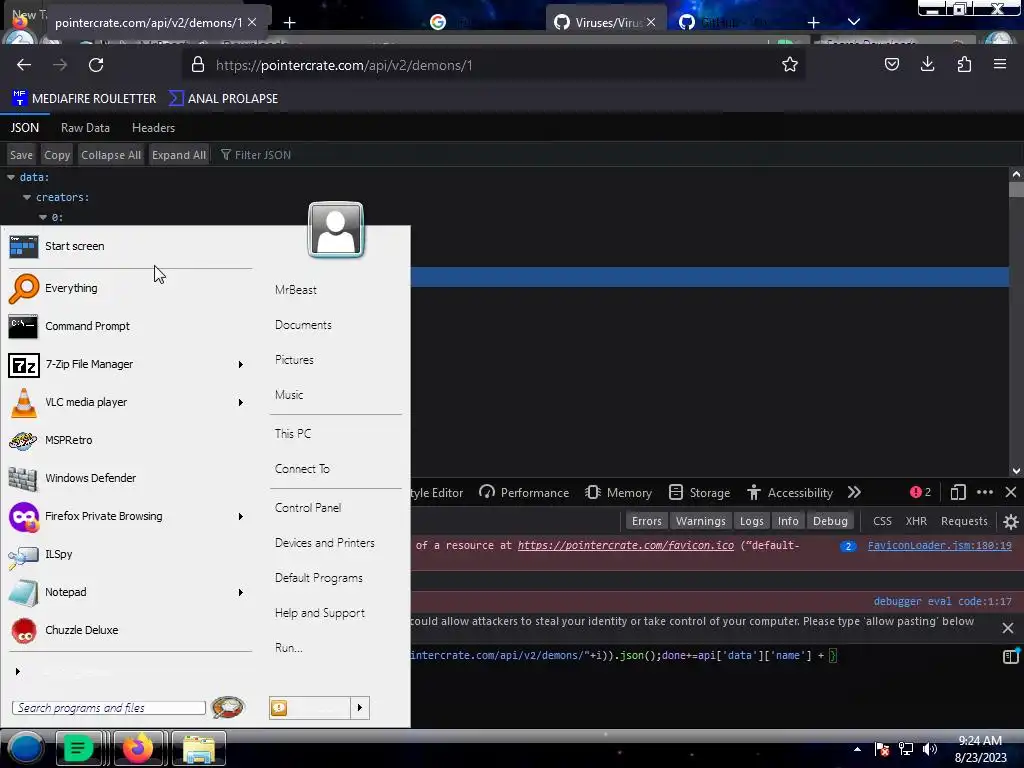The width and height of the screenshot is (1024, 768).
Task: Launch ILSpy icon
Action: coord(23,556)
